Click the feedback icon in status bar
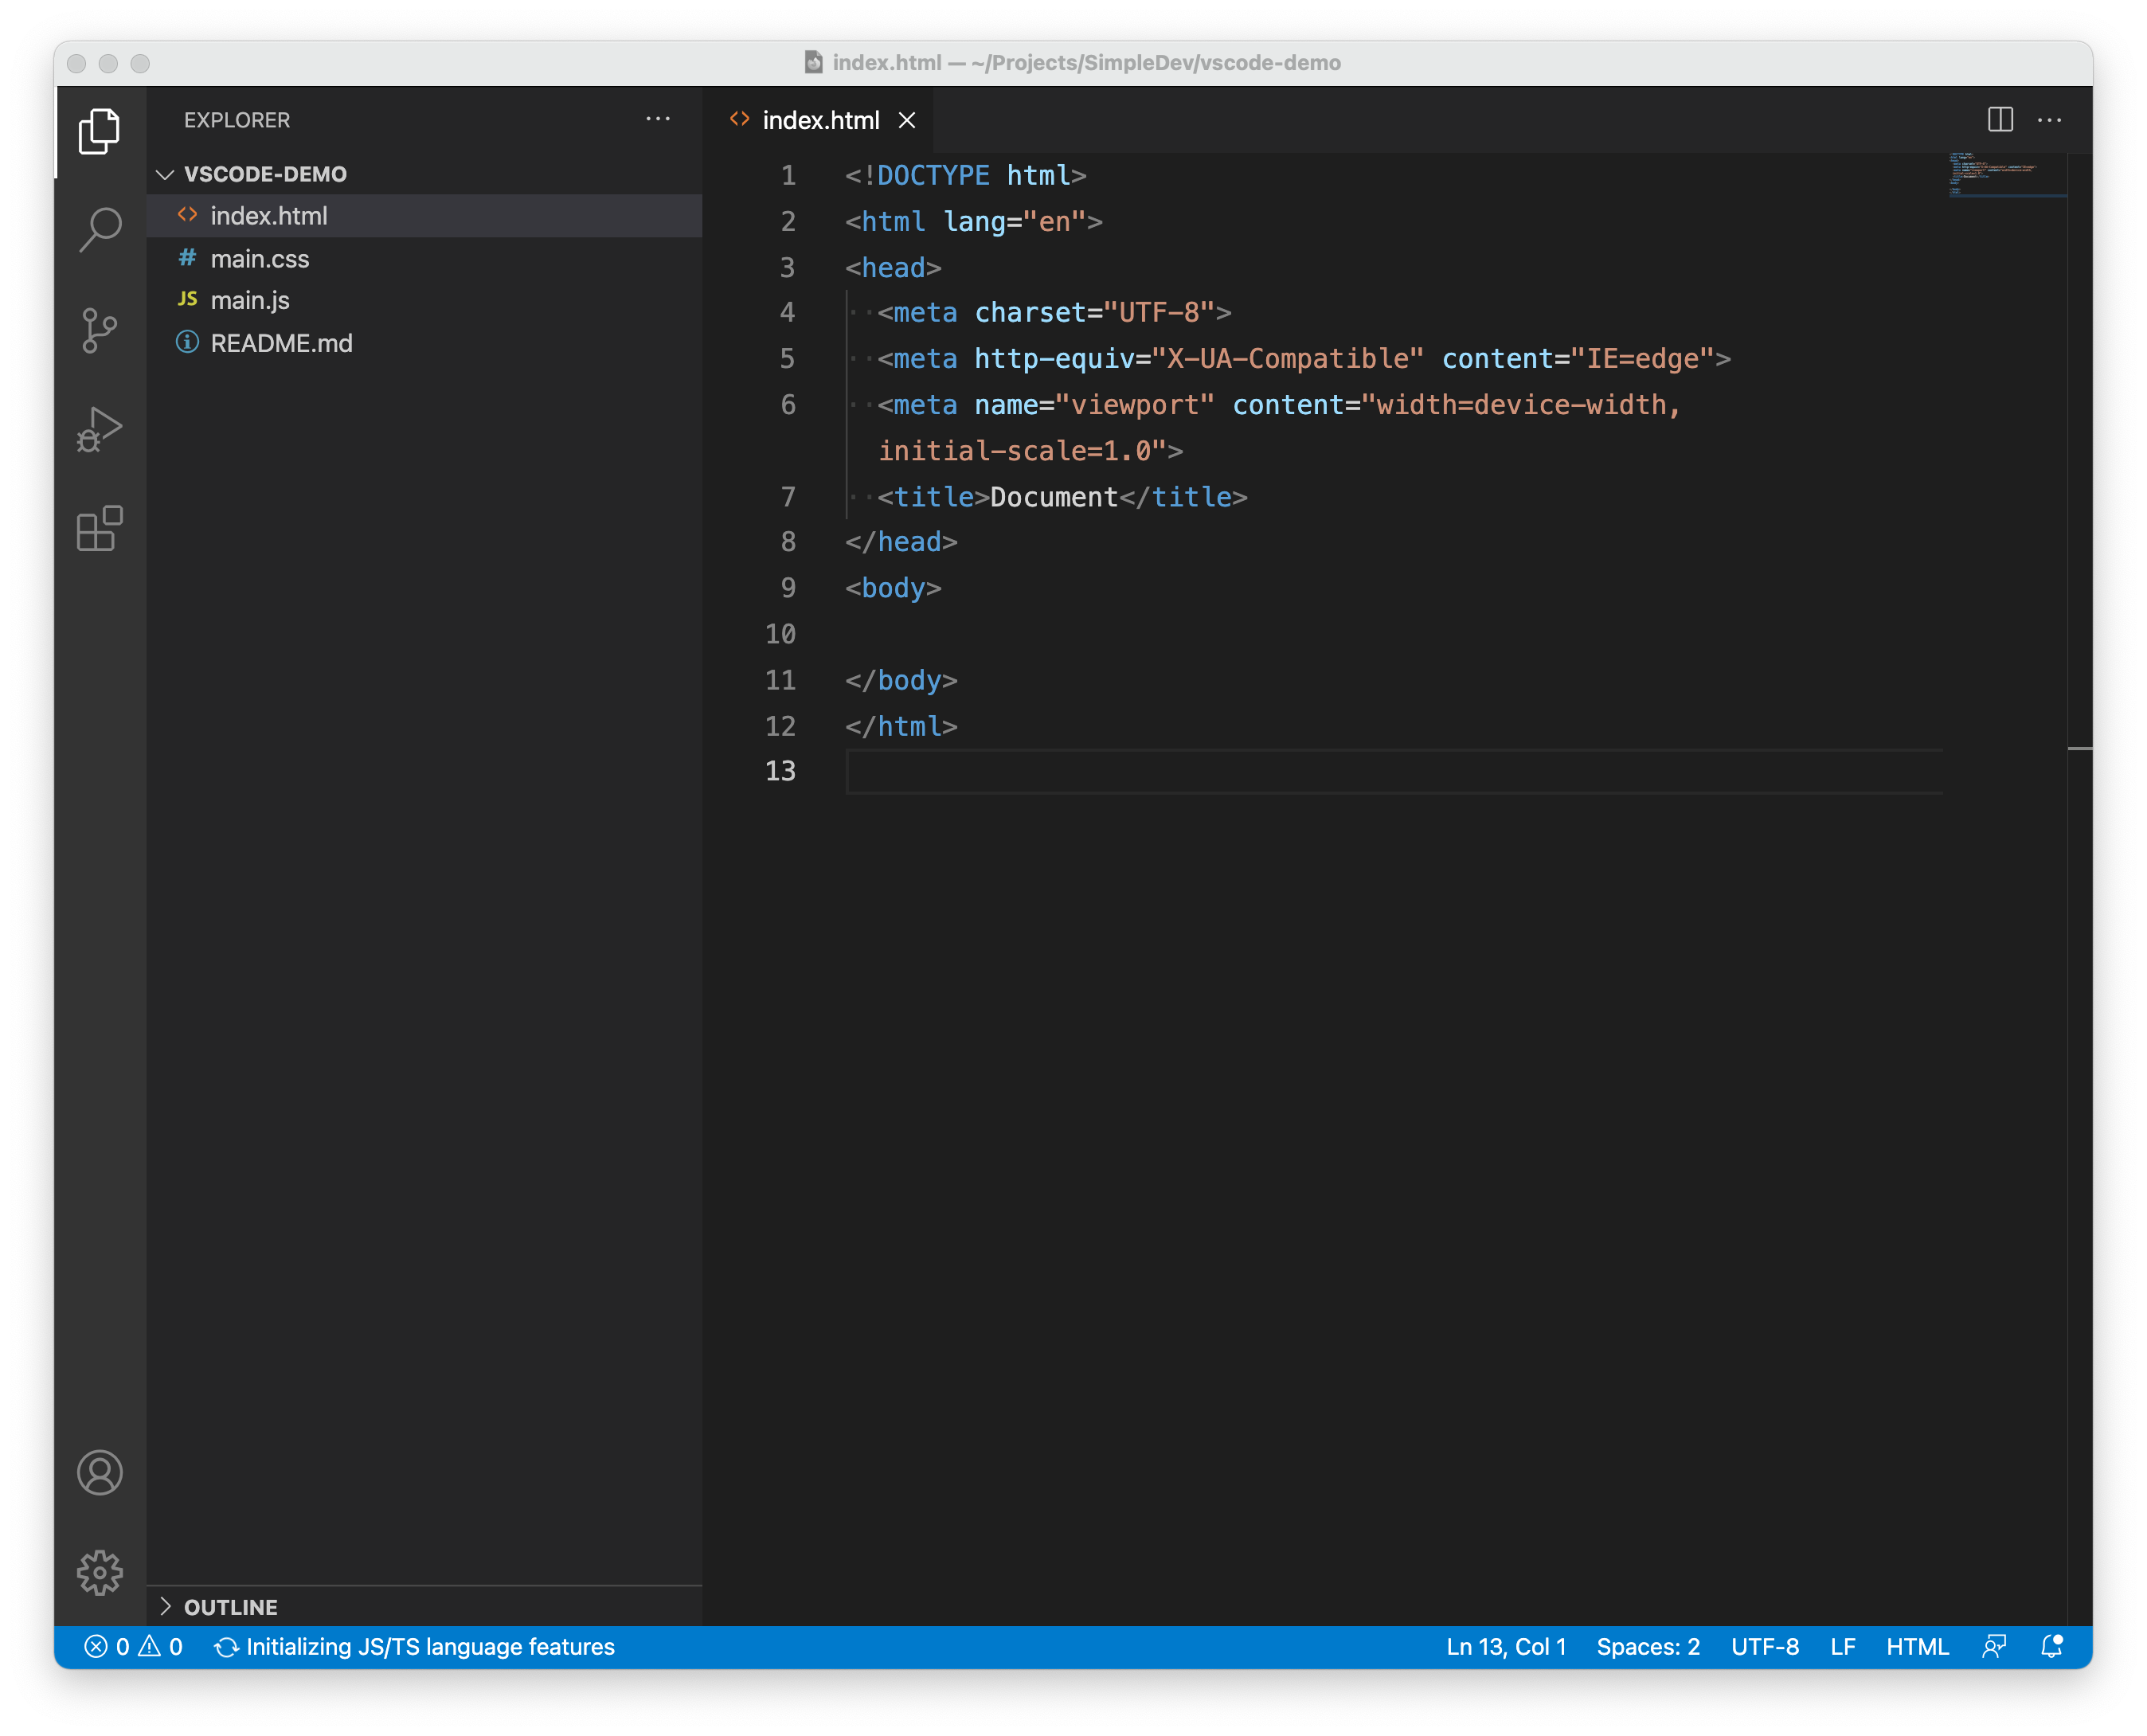 (1994, 1646)
